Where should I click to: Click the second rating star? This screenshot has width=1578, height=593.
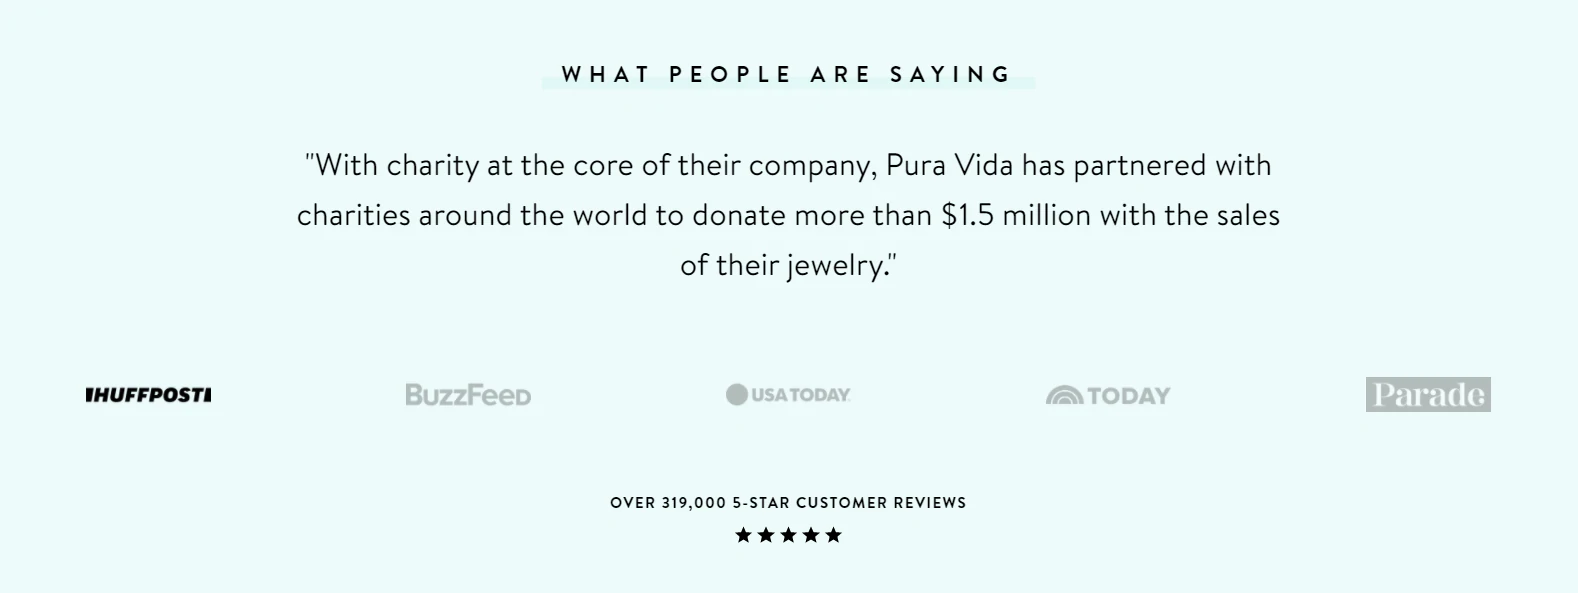766,535
